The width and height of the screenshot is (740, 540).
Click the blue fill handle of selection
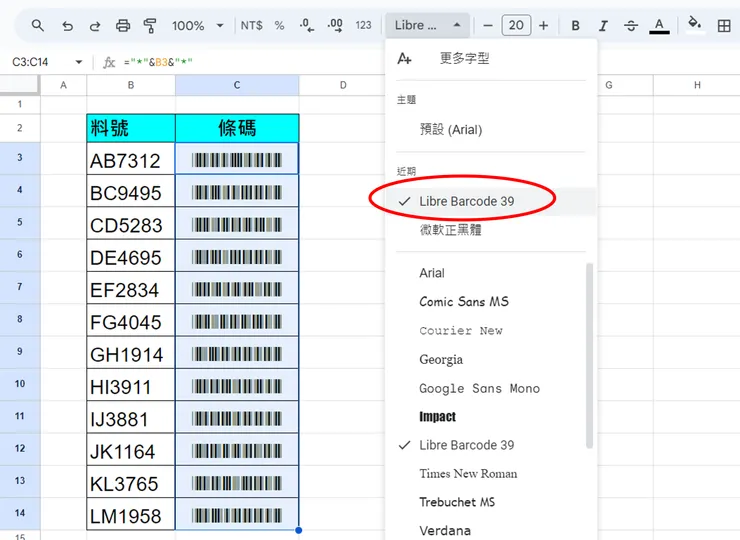[x=298, y=530]
